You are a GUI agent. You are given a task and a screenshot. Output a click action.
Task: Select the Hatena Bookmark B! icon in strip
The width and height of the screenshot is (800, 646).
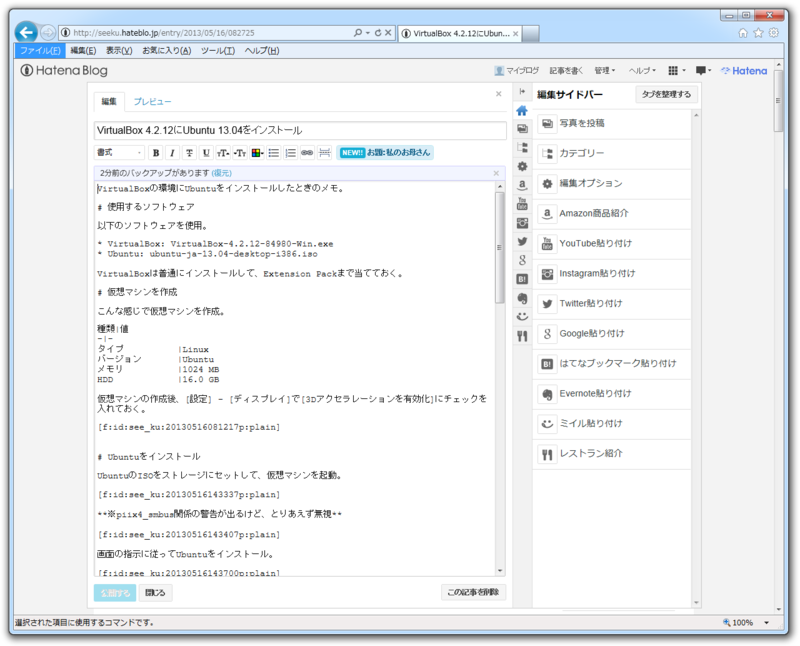(x=522, y=279)
